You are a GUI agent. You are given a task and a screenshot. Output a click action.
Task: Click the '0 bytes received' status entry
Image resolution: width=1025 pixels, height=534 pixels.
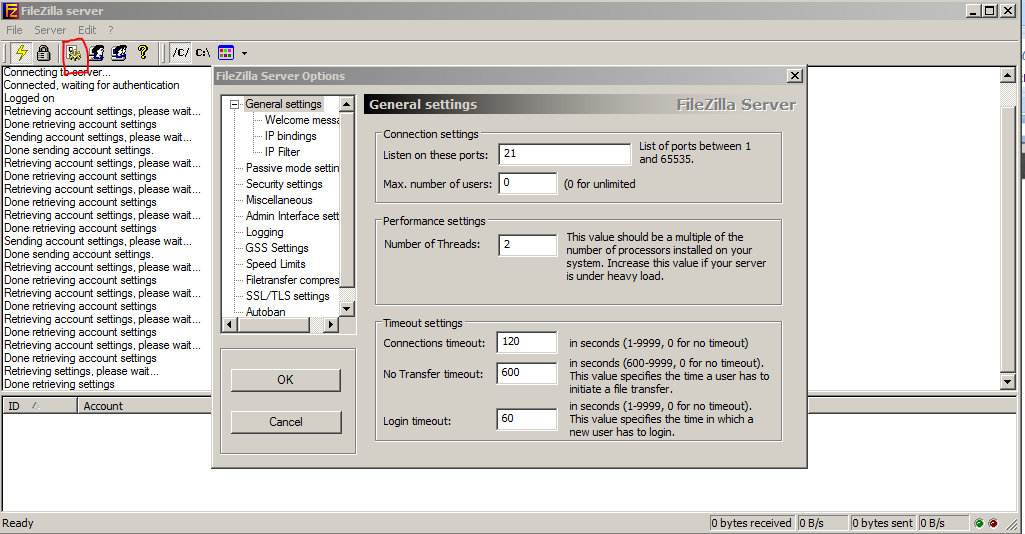[752, 523]
